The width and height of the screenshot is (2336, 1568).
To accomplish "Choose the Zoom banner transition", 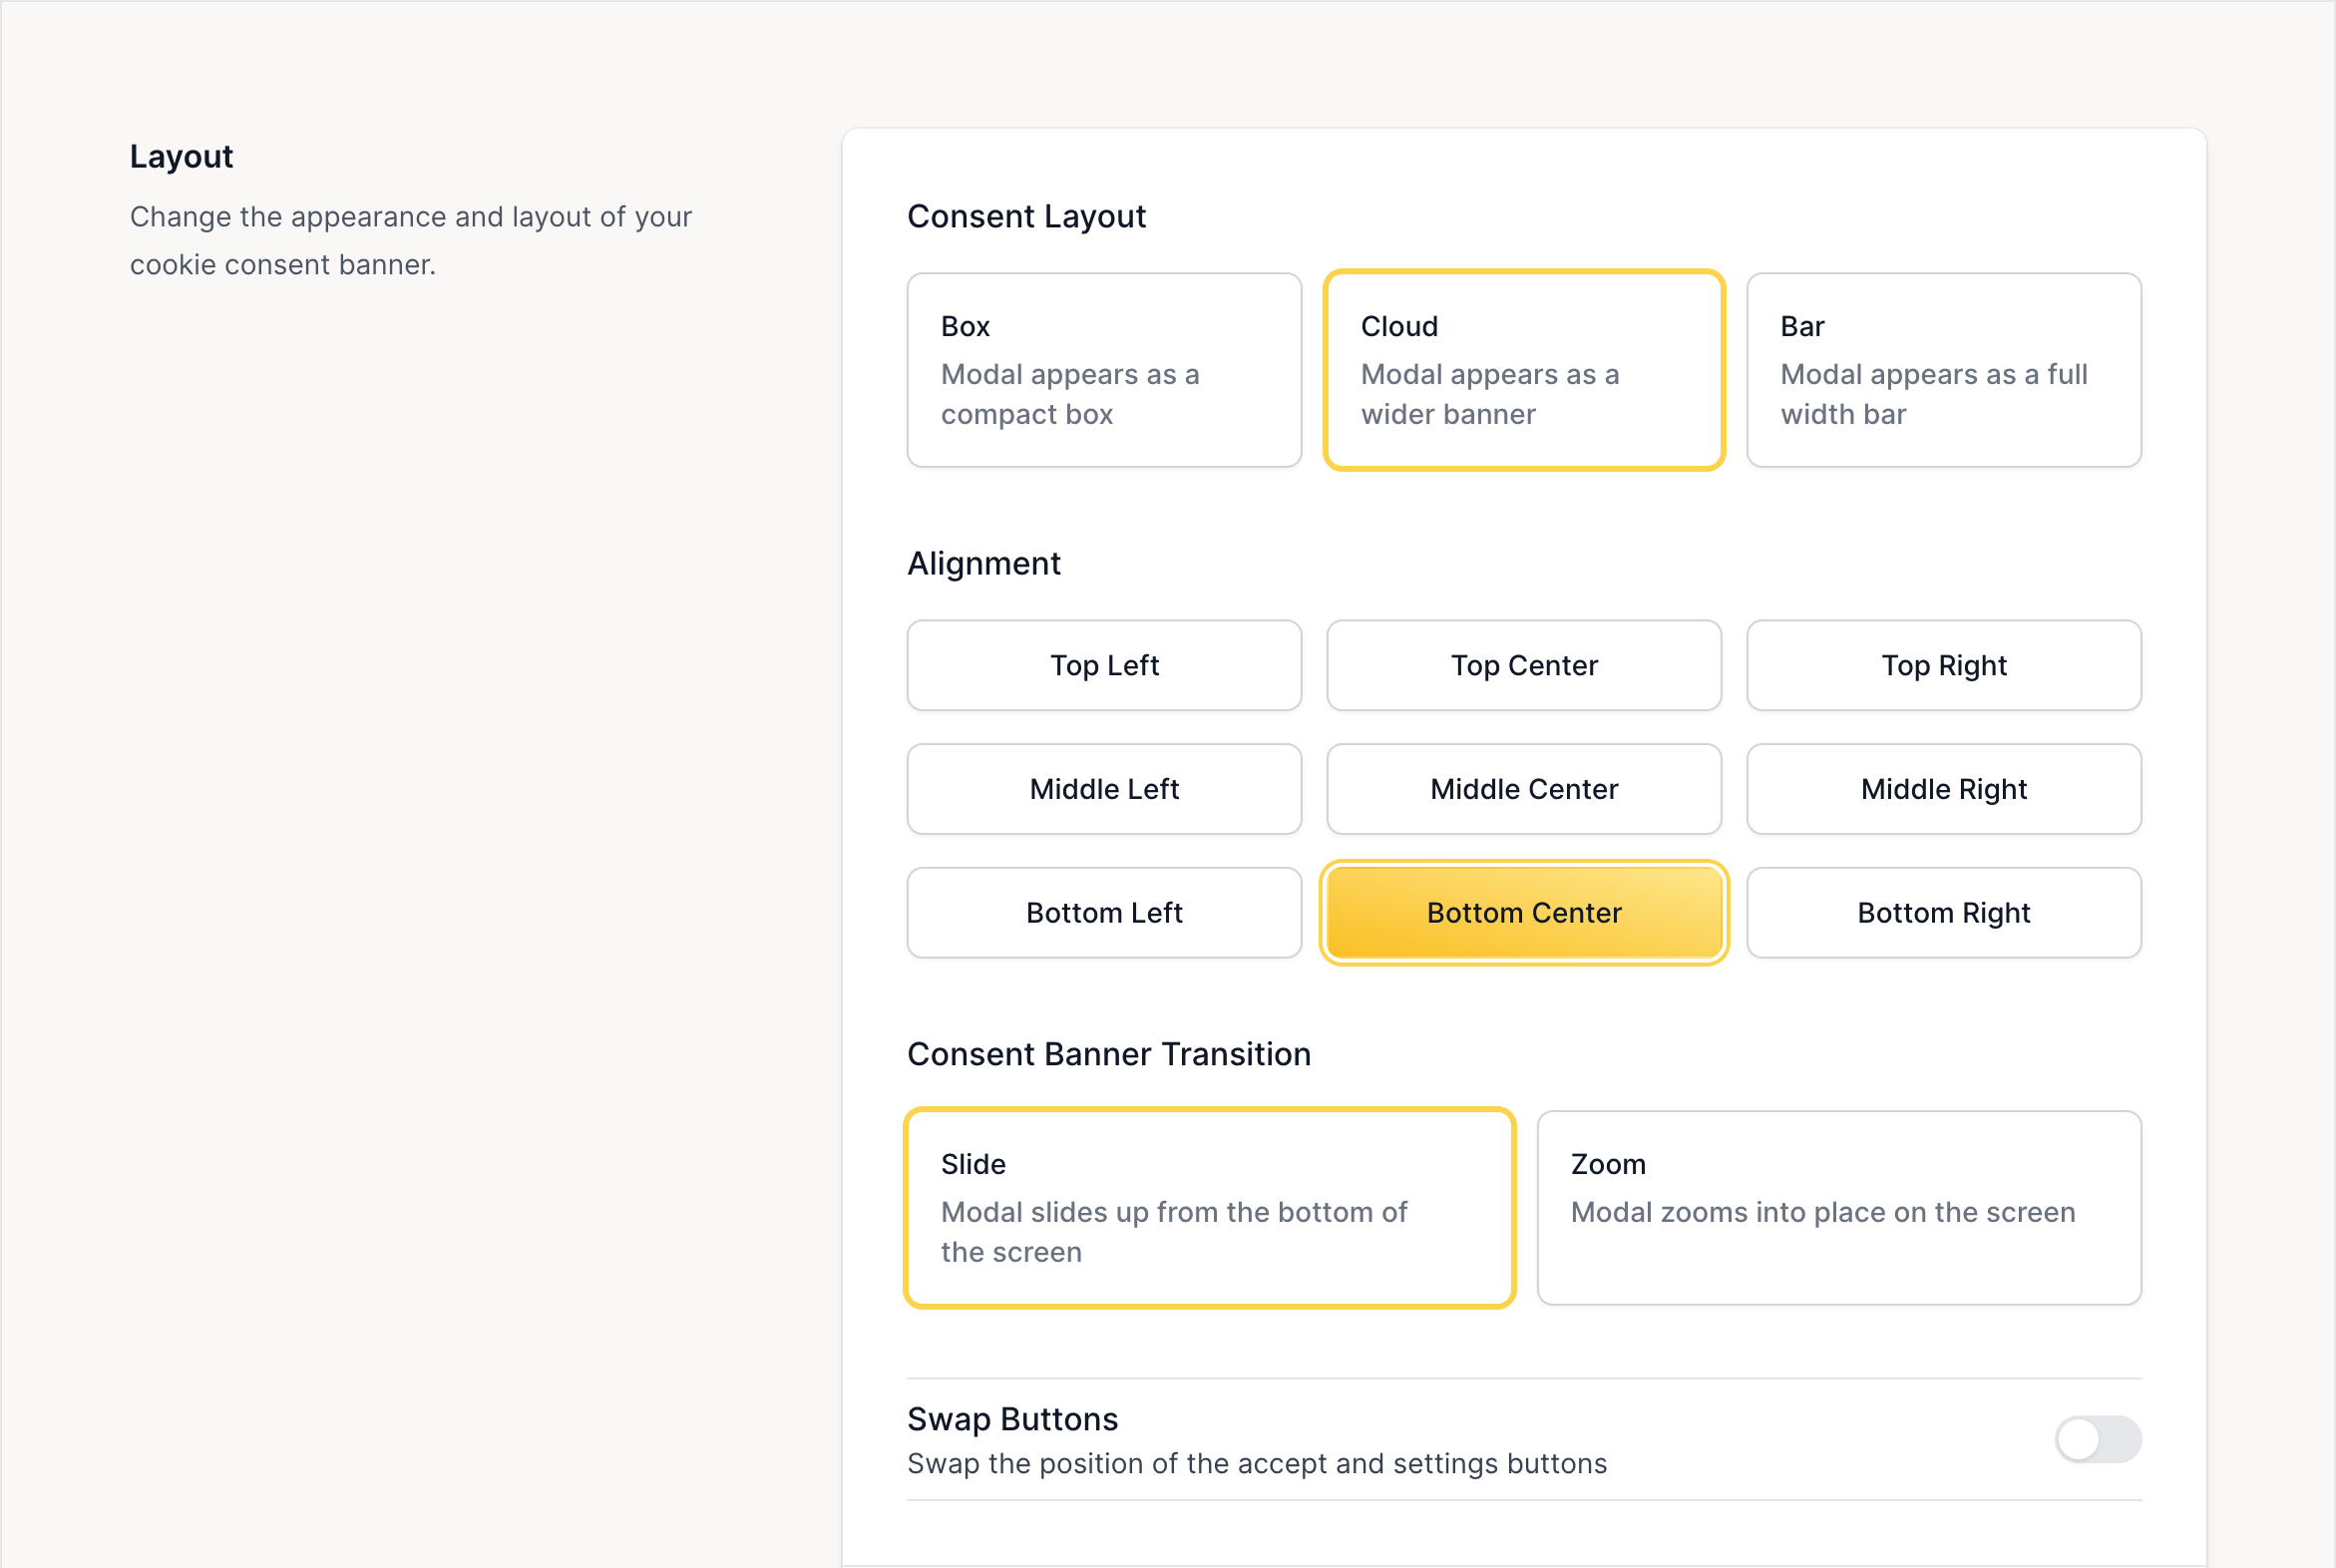I will (x=1839, y=1208).
